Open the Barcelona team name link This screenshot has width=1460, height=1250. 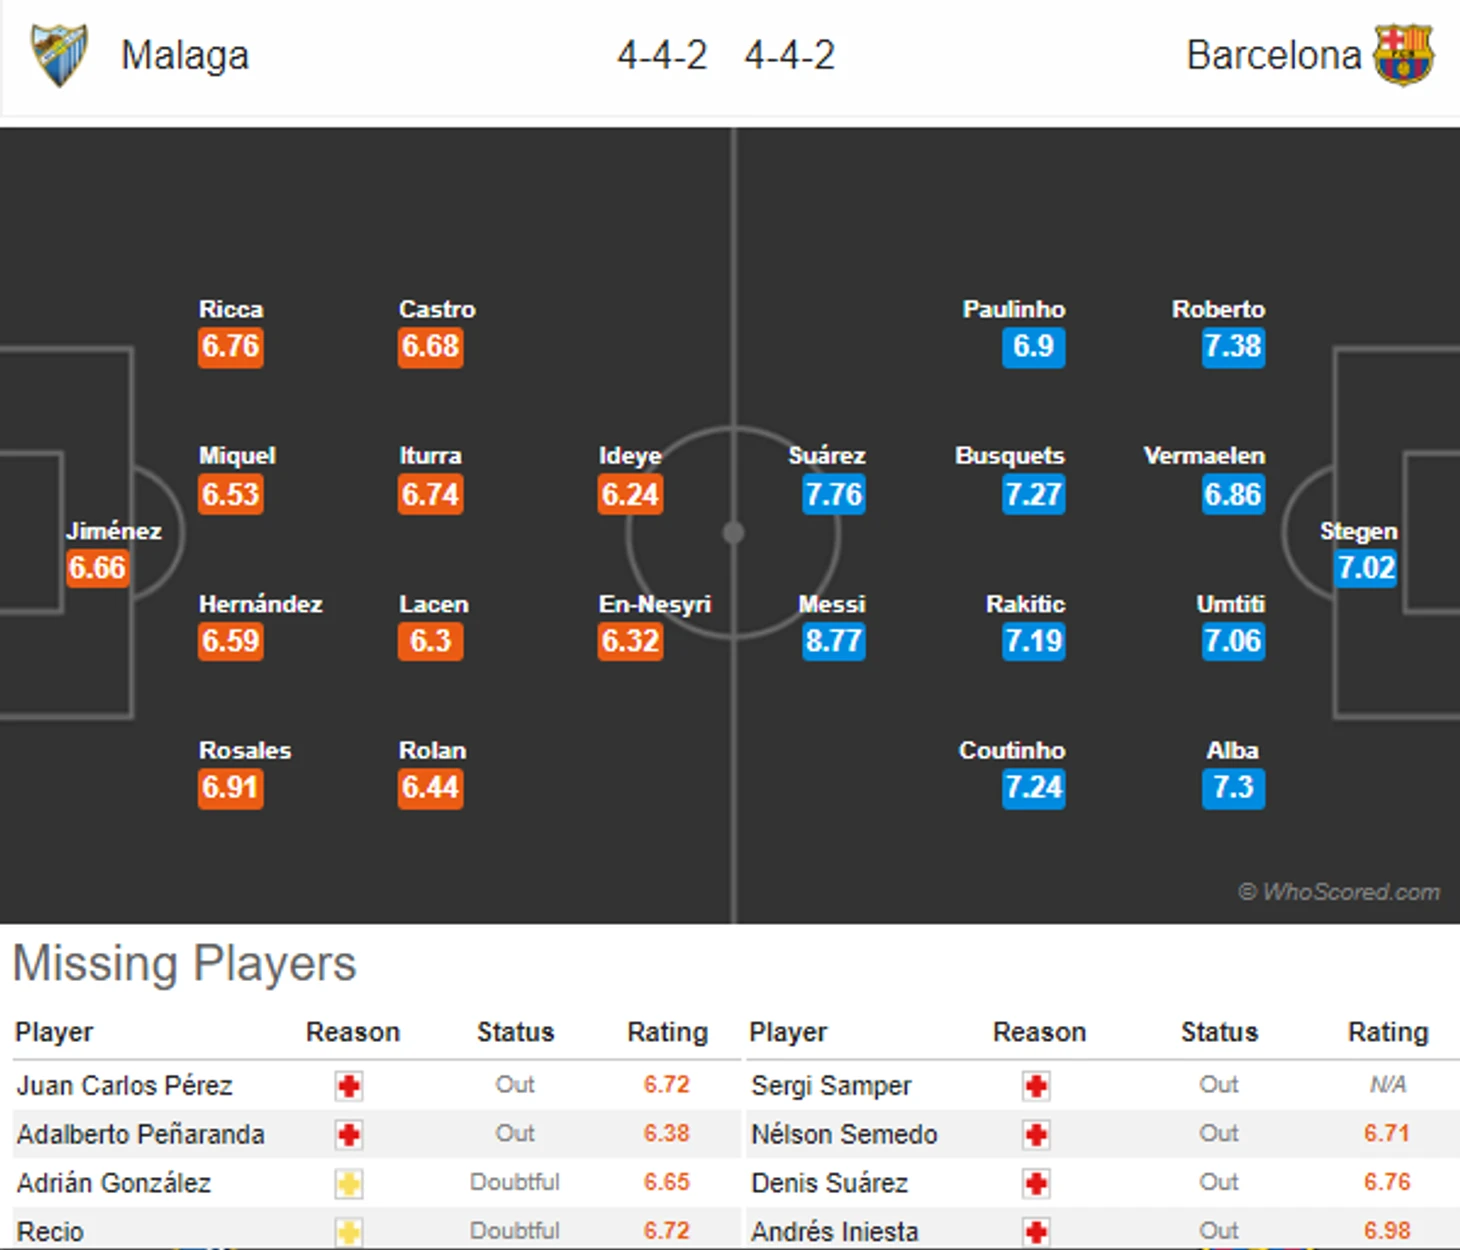1274,55
